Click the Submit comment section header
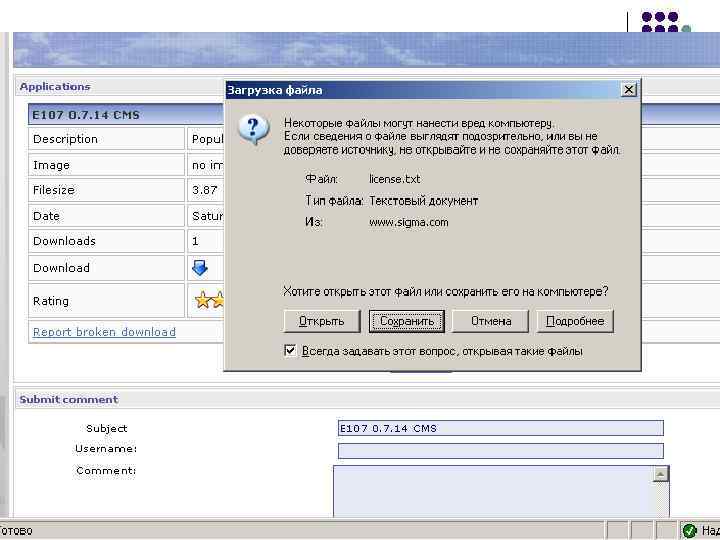The image size is (720, 540). tap(69, 399)
